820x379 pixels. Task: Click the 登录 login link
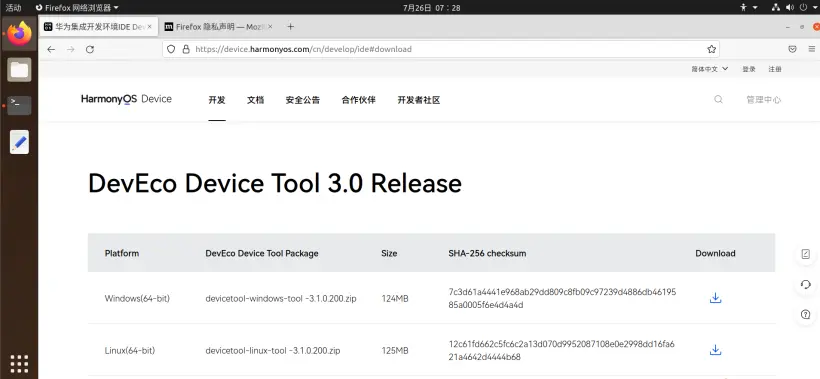(749, 69)
